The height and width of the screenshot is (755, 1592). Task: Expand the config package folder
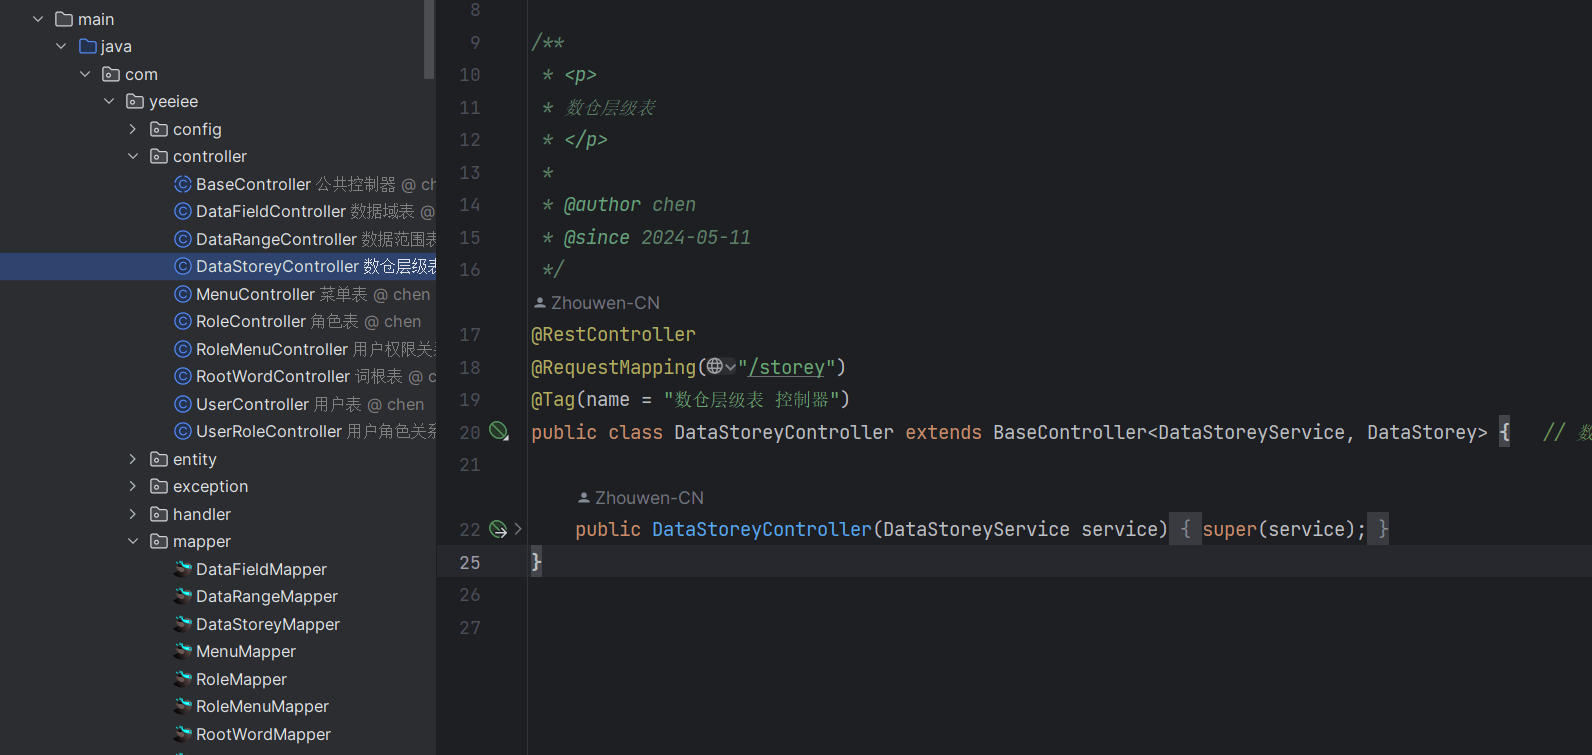coord(133,129)
